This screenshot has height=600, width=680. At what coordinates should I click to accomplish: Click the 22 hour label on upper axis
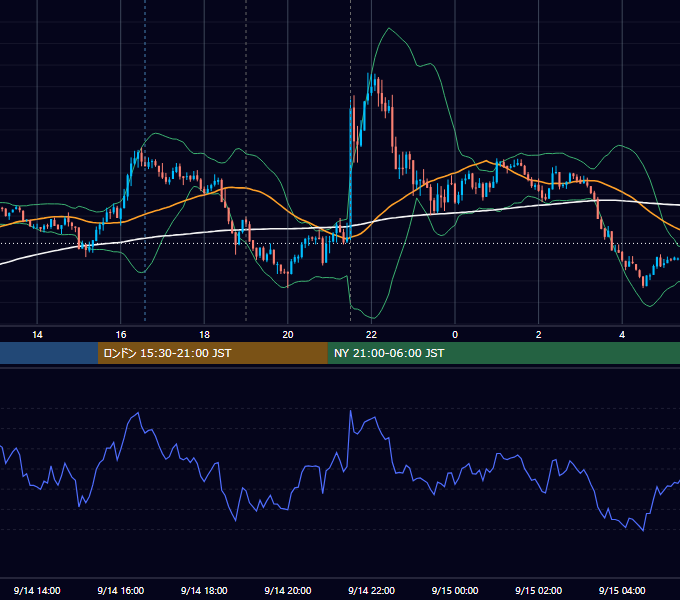click(371, 335)
